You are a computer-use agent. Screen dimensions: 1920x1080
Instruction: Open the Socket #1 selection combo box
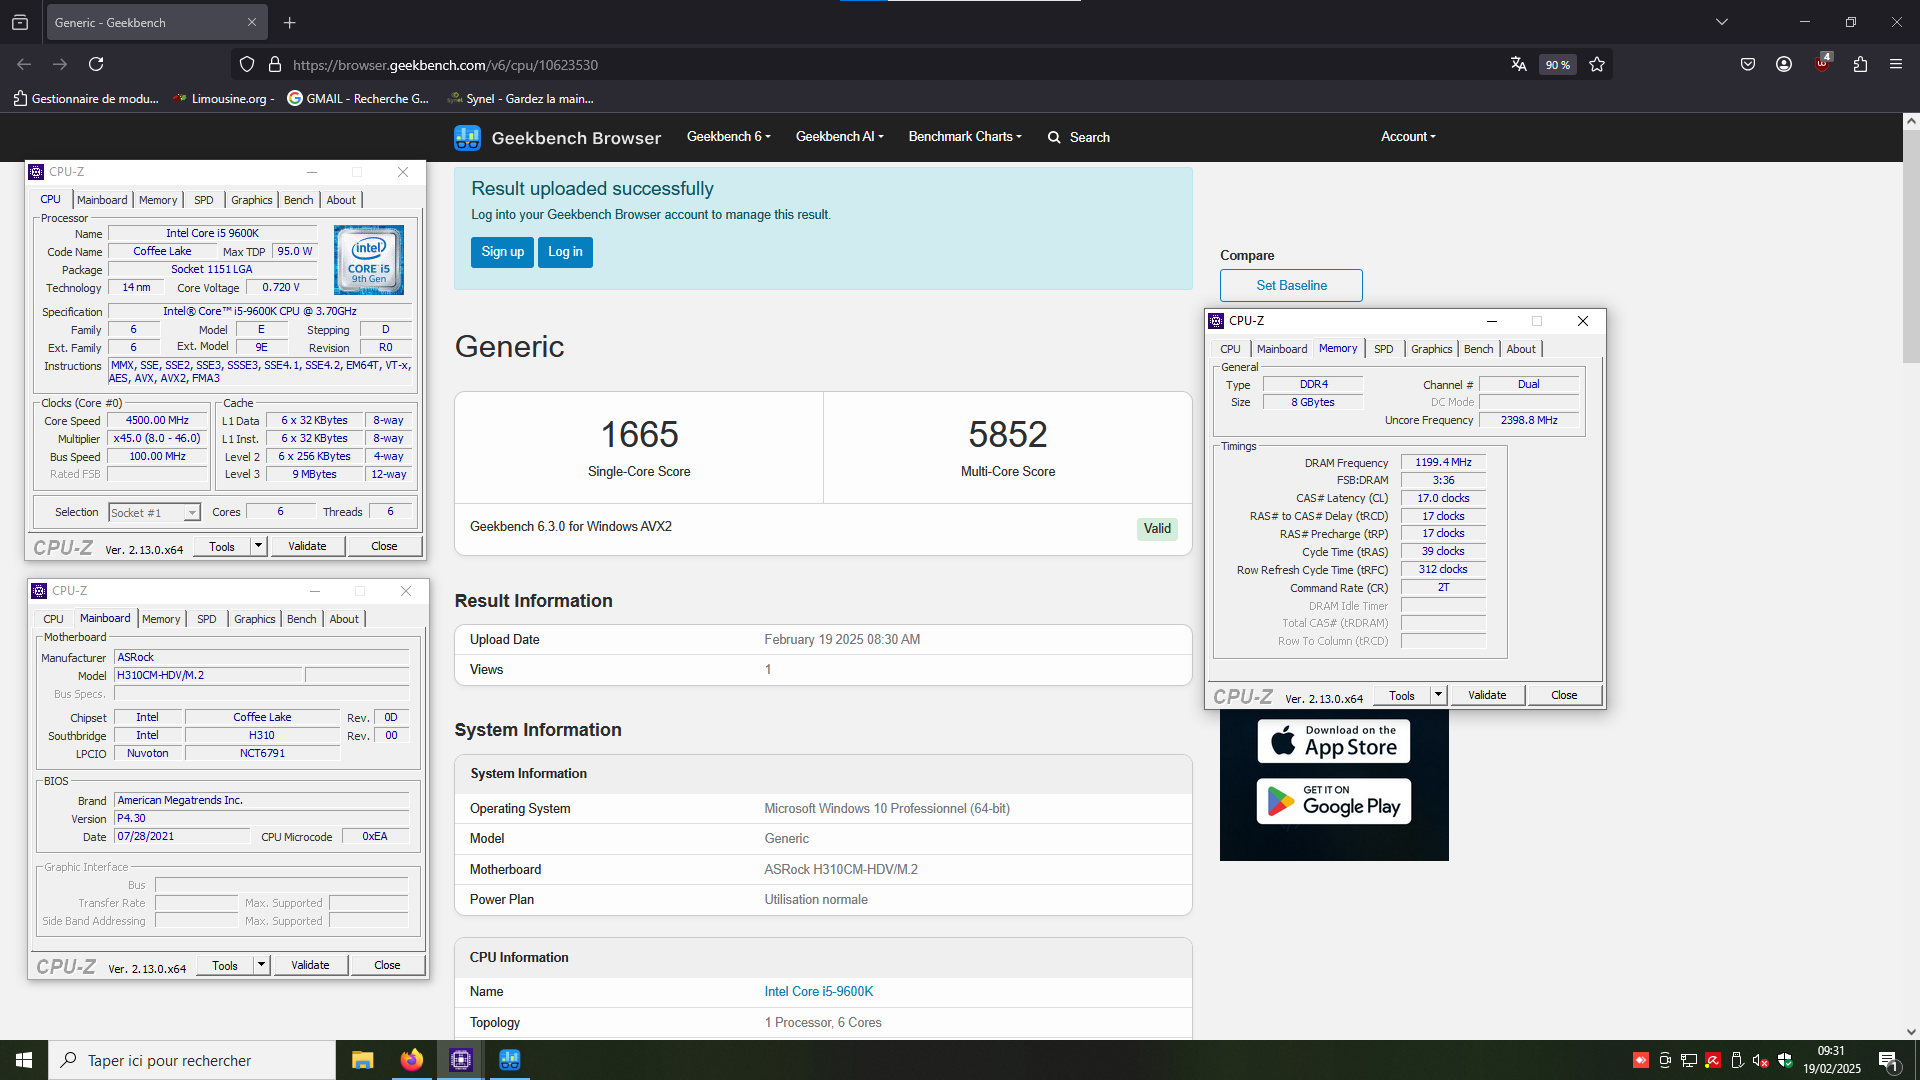click(x=154, y=512)
